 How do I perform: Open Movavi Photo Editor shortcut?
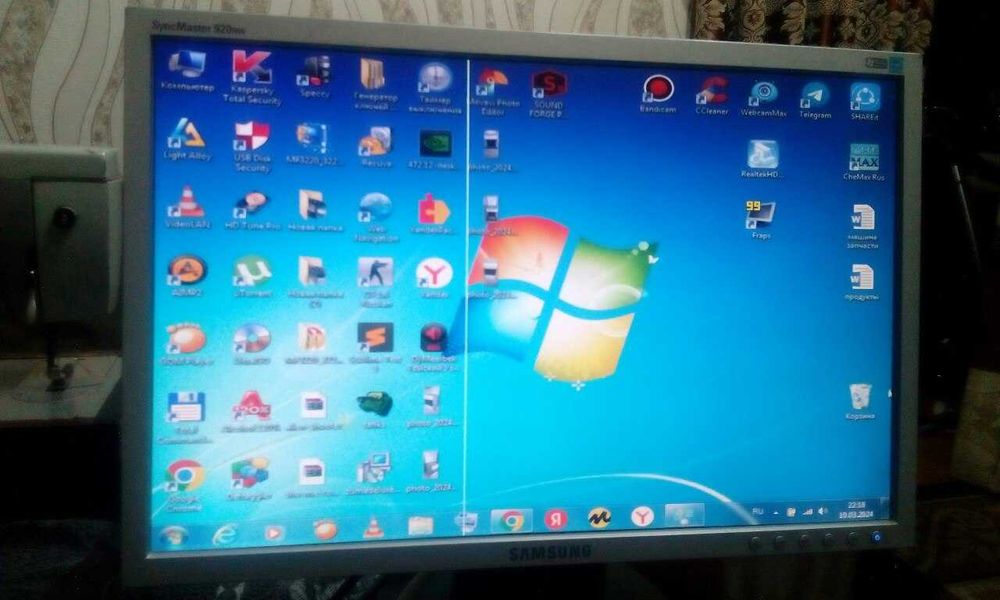click(x=494, y=92)
